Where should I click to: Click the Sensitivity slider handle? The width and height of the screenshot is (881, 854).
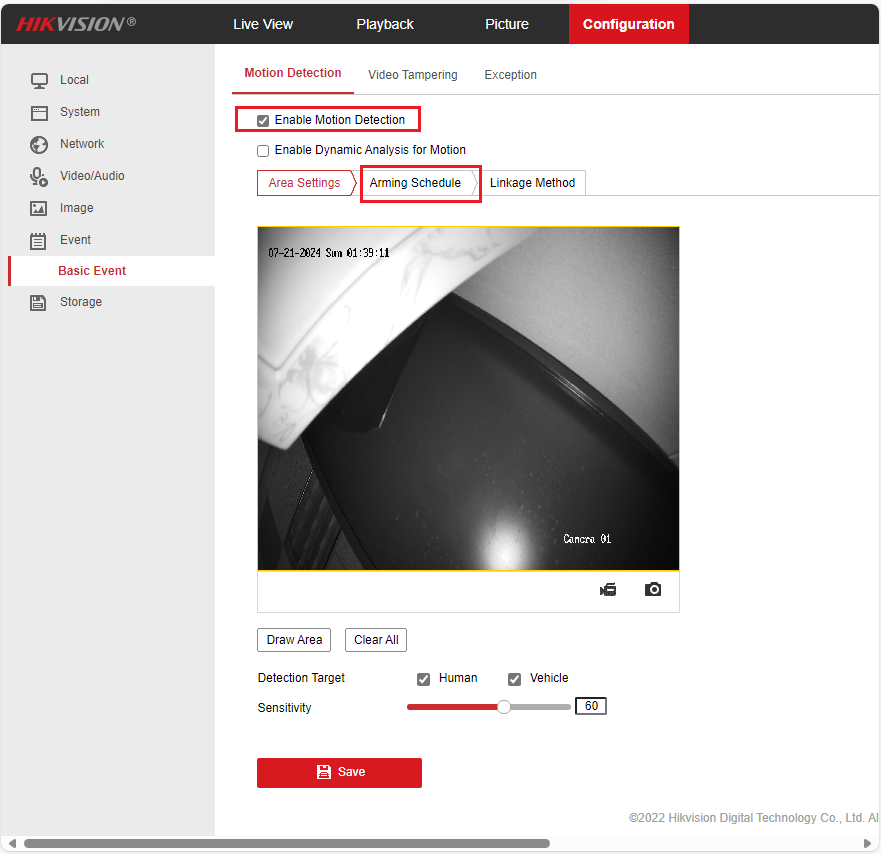pos(504,707)
